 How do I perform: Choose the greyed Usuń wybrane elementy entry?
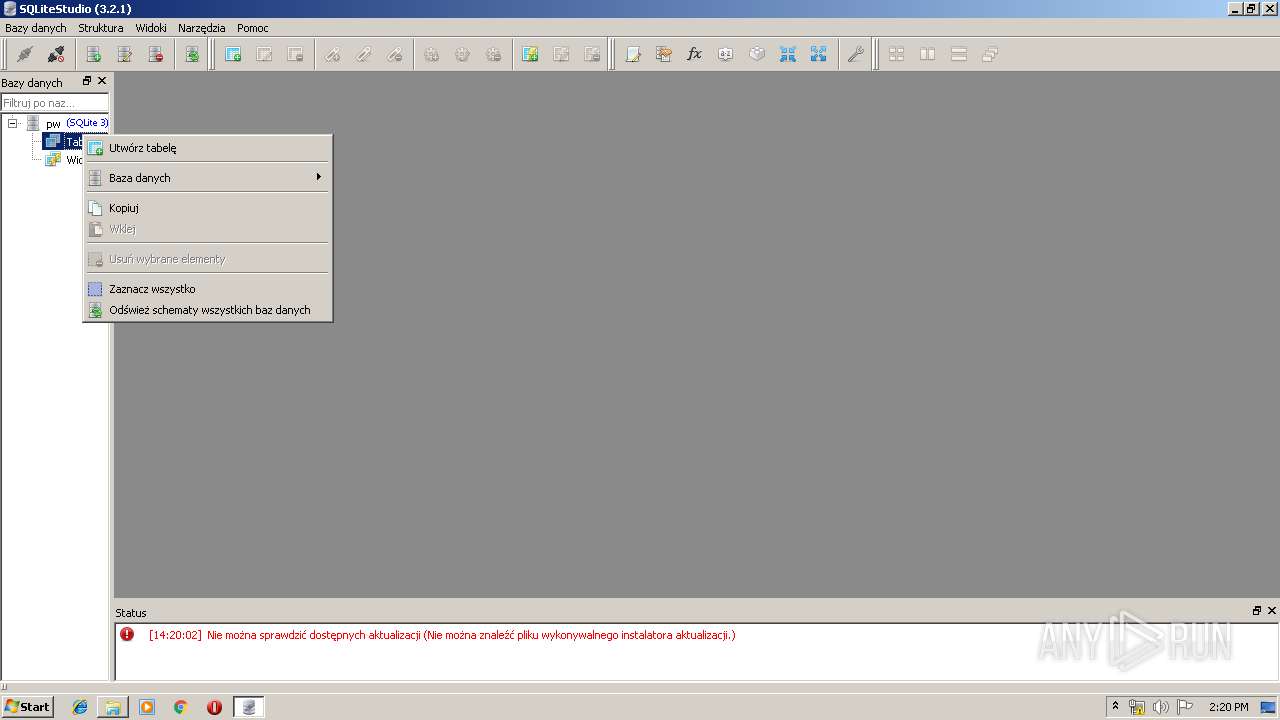[x=207, y=259]
